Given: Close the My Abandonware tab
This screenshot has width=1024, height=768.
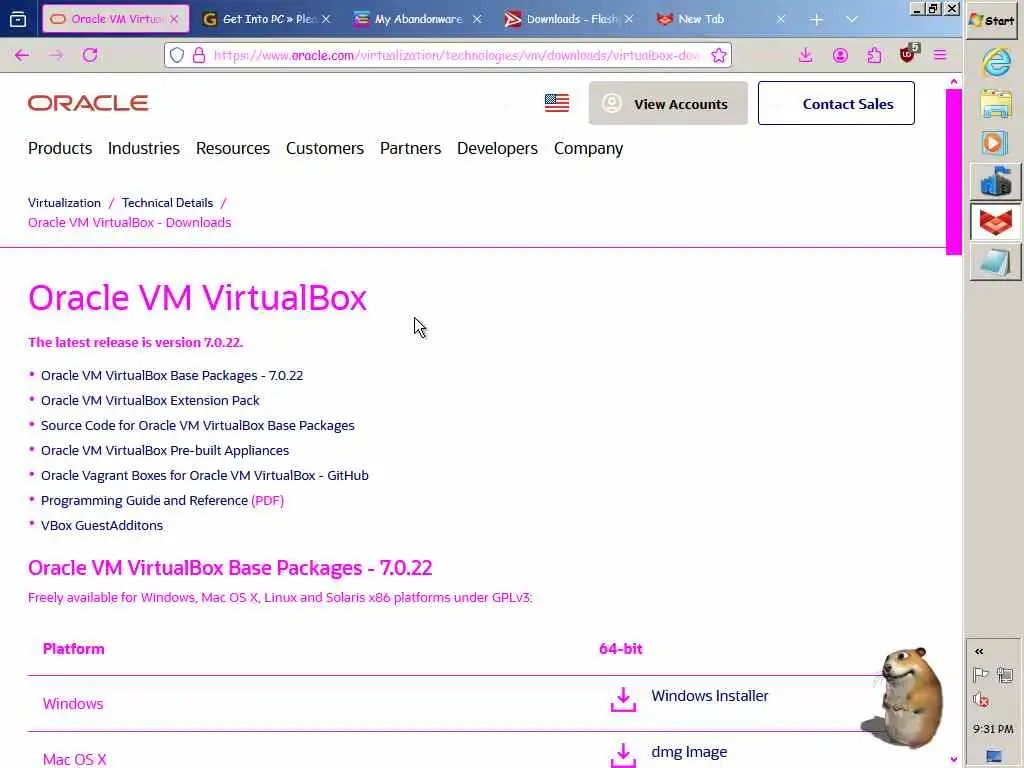Looking at the screenshot, I should 477,19.
